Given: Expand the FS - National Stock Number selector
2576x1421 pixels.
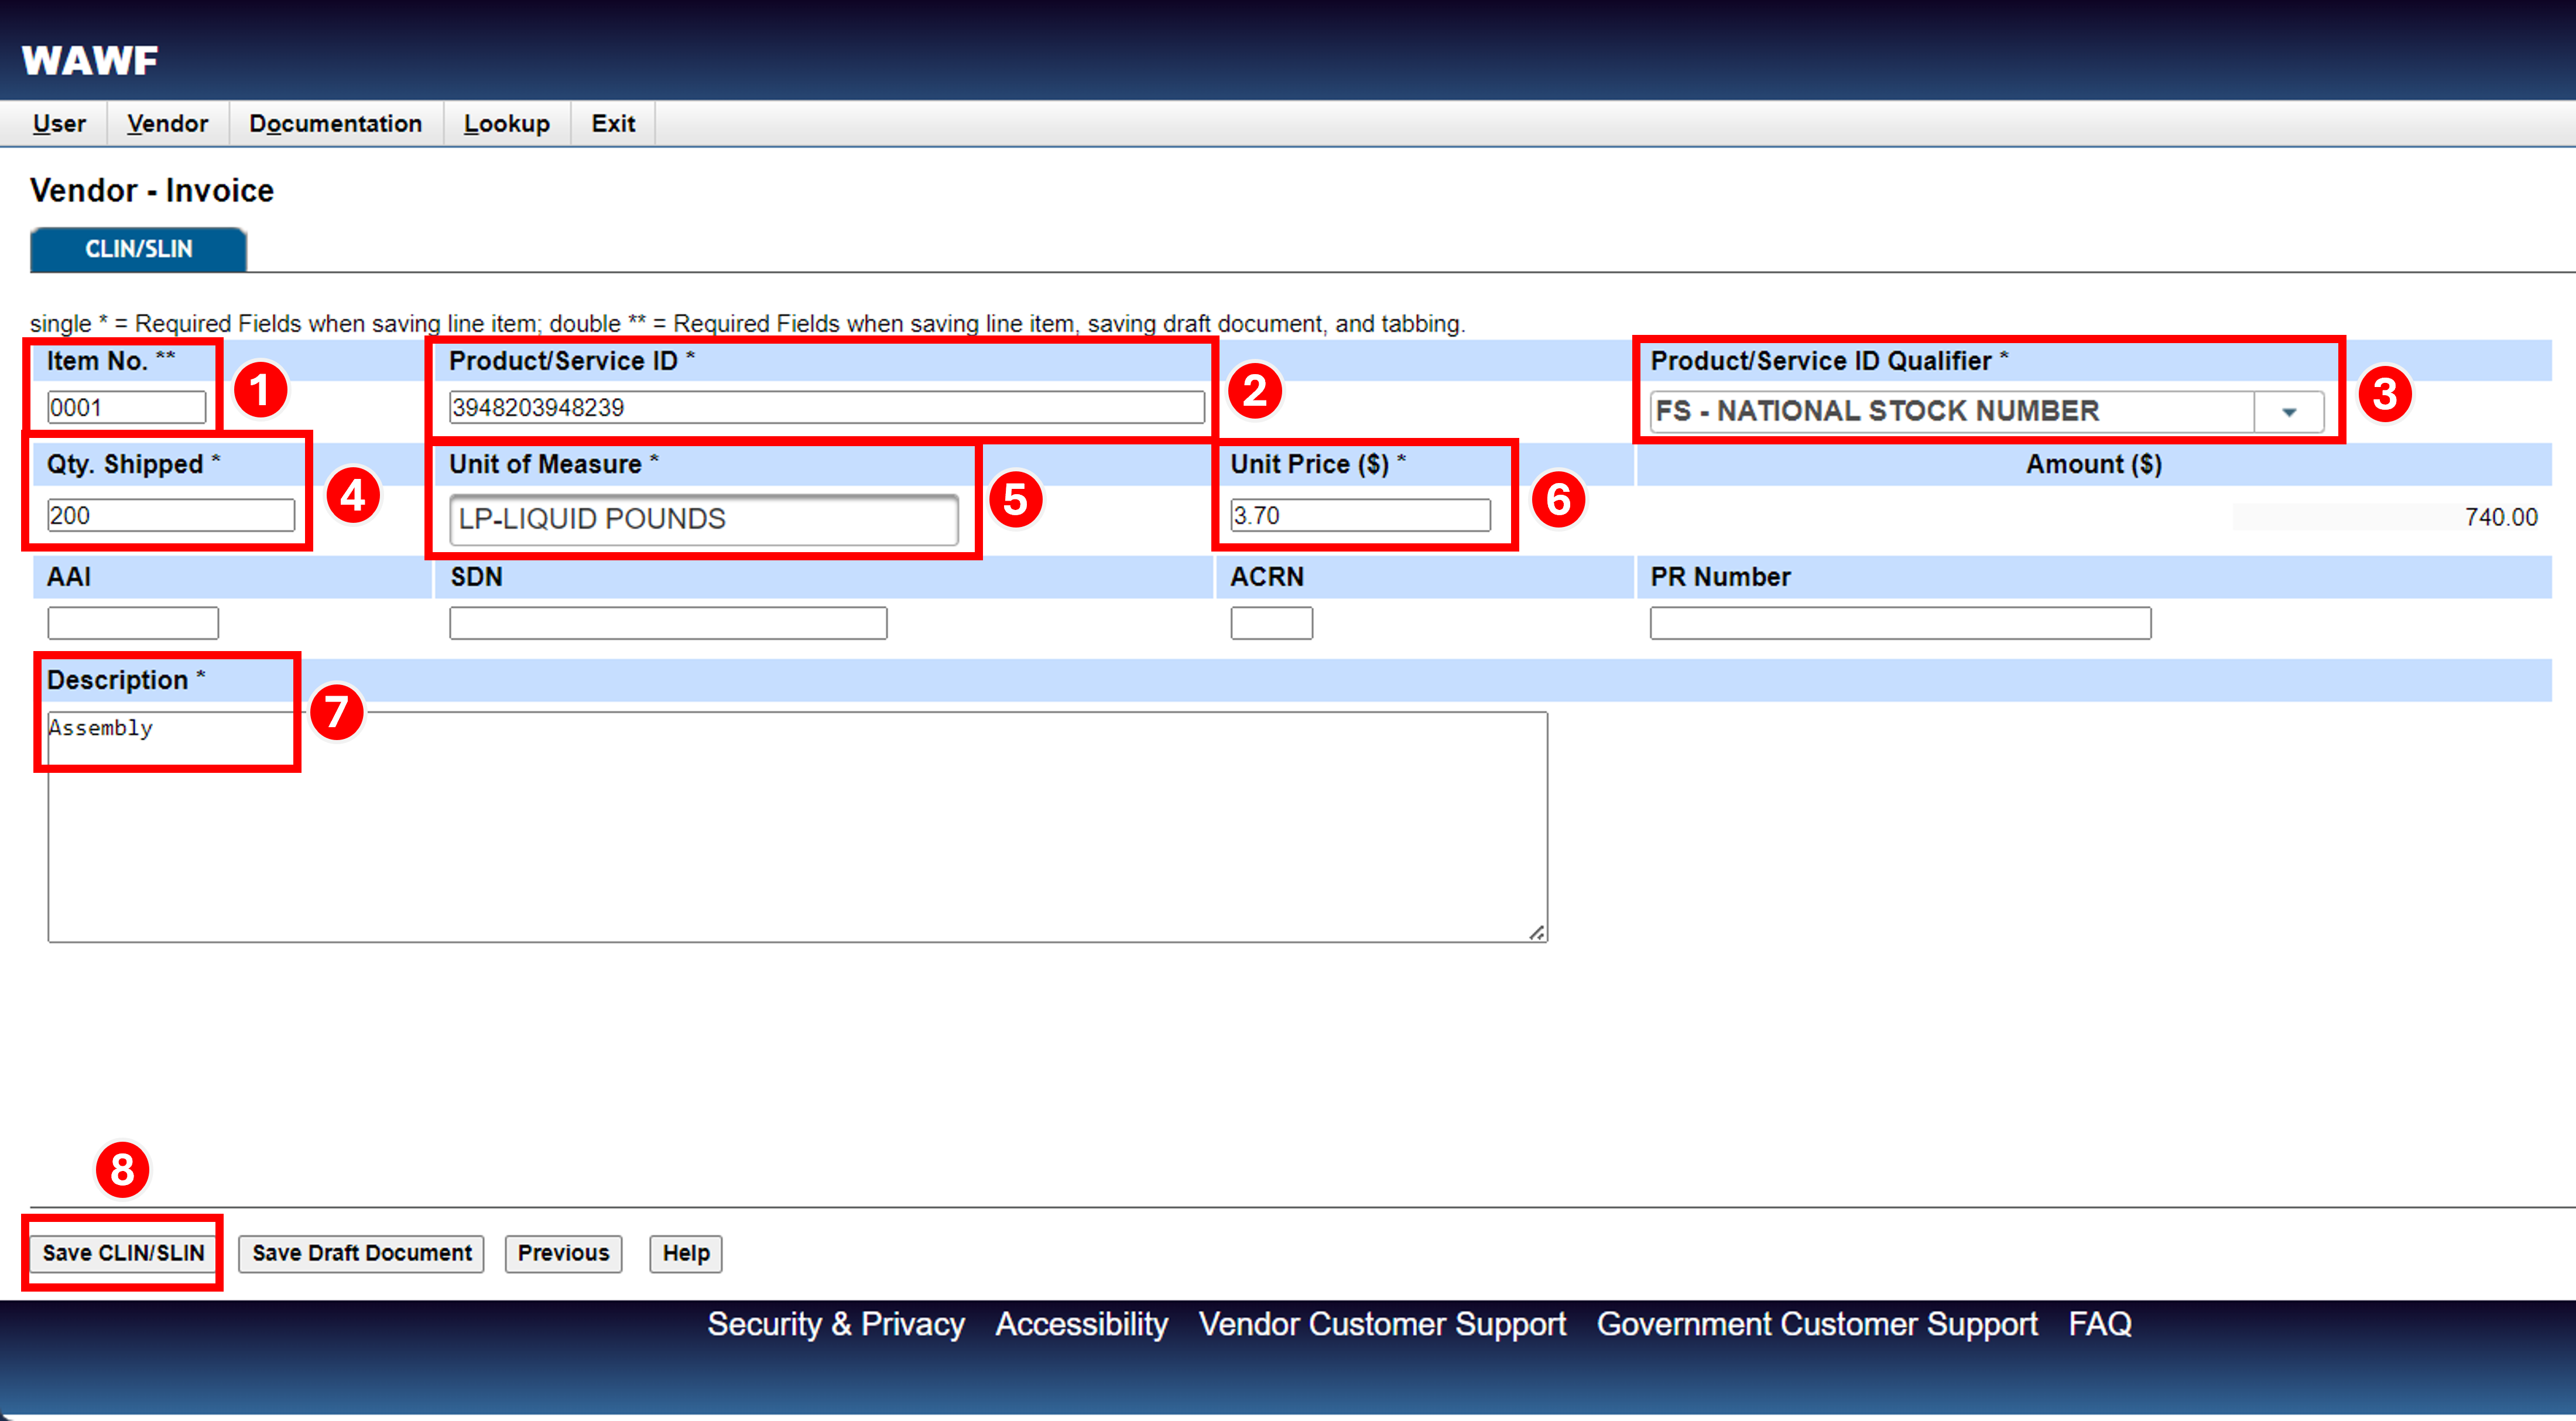Looking at the screenshot, I should (2290, 411).
